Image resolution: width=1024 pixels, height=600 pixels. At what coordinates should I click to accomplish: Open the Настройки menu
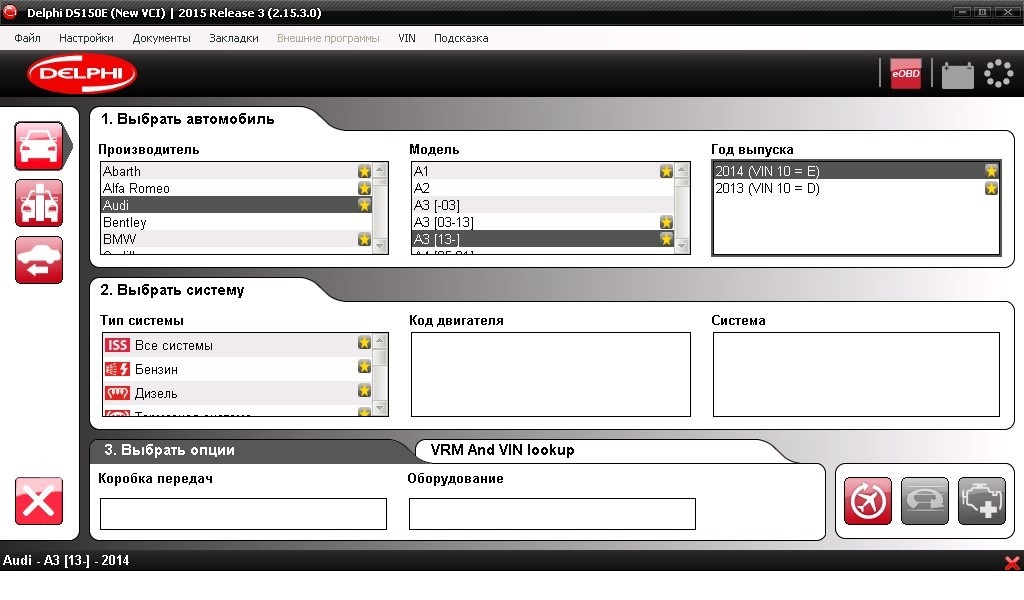(86, 38)
